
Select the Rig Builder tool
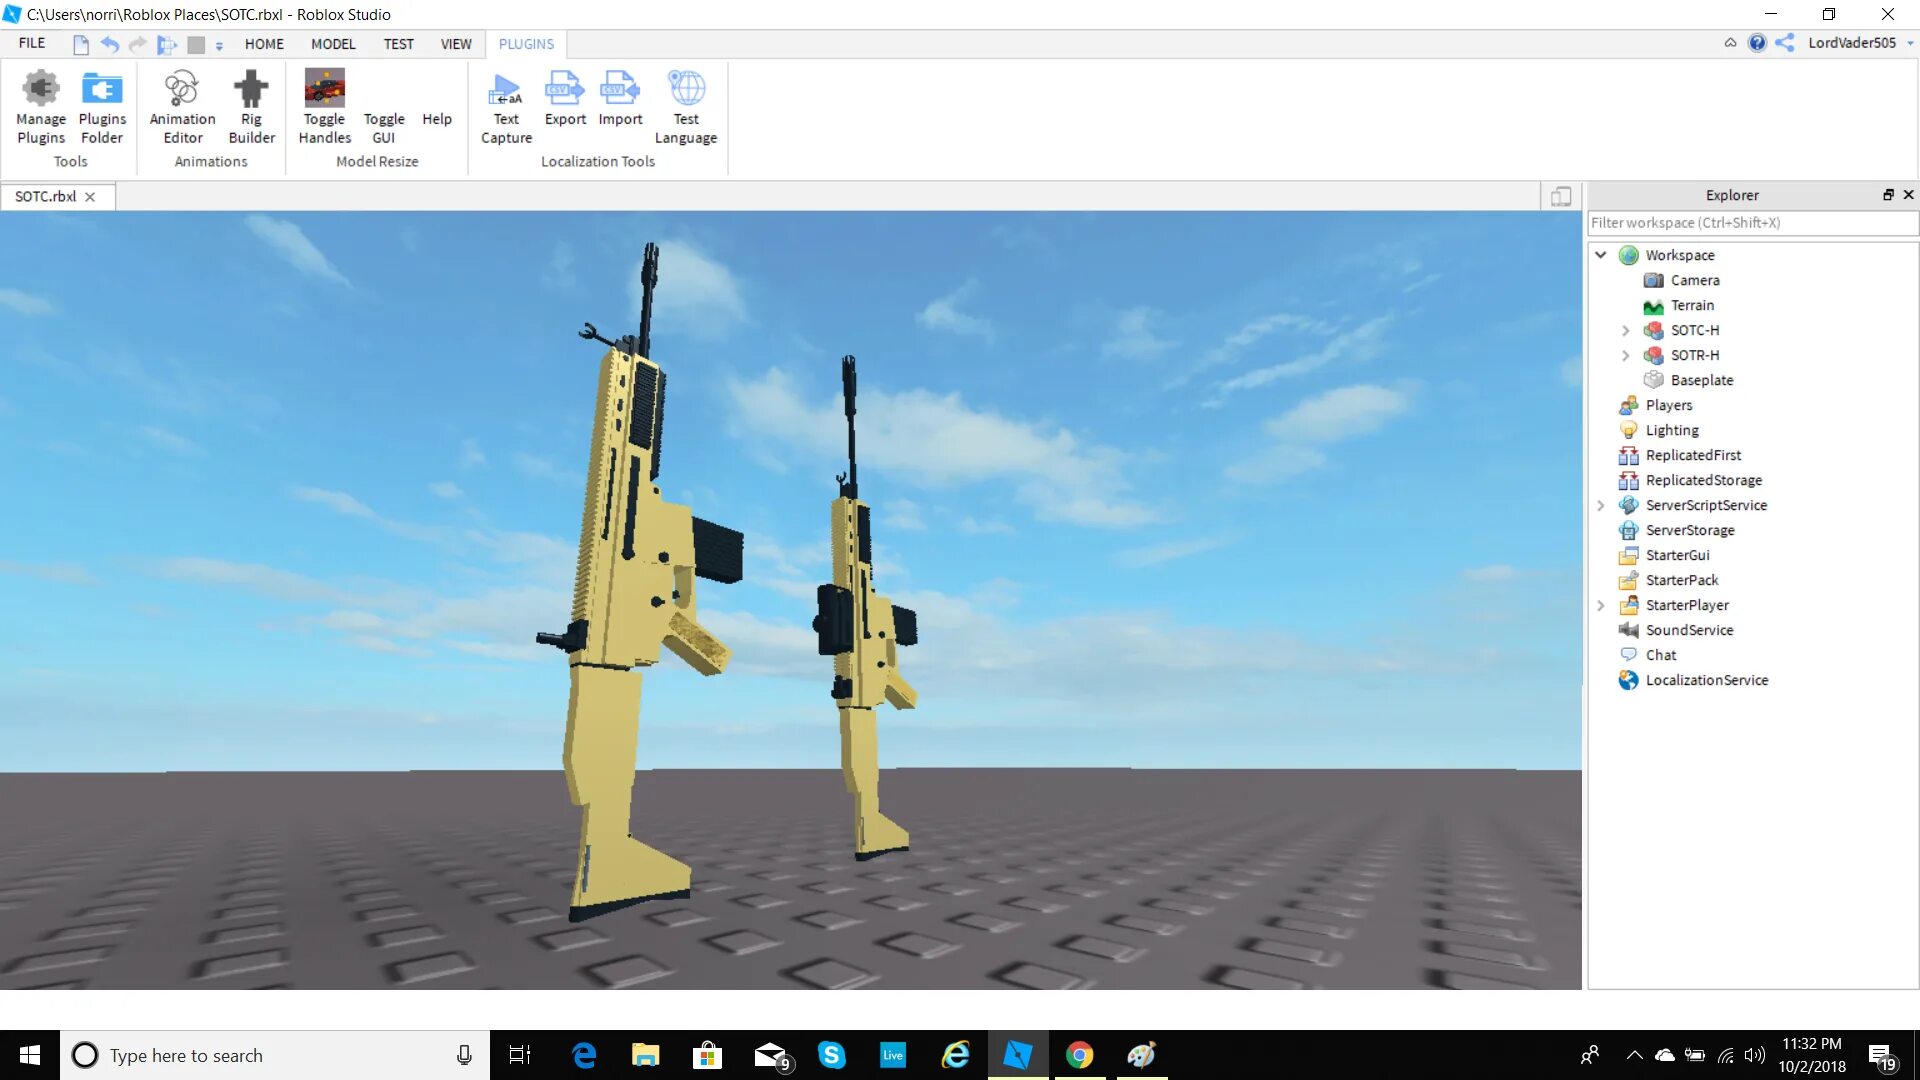[x=251, y=105]
